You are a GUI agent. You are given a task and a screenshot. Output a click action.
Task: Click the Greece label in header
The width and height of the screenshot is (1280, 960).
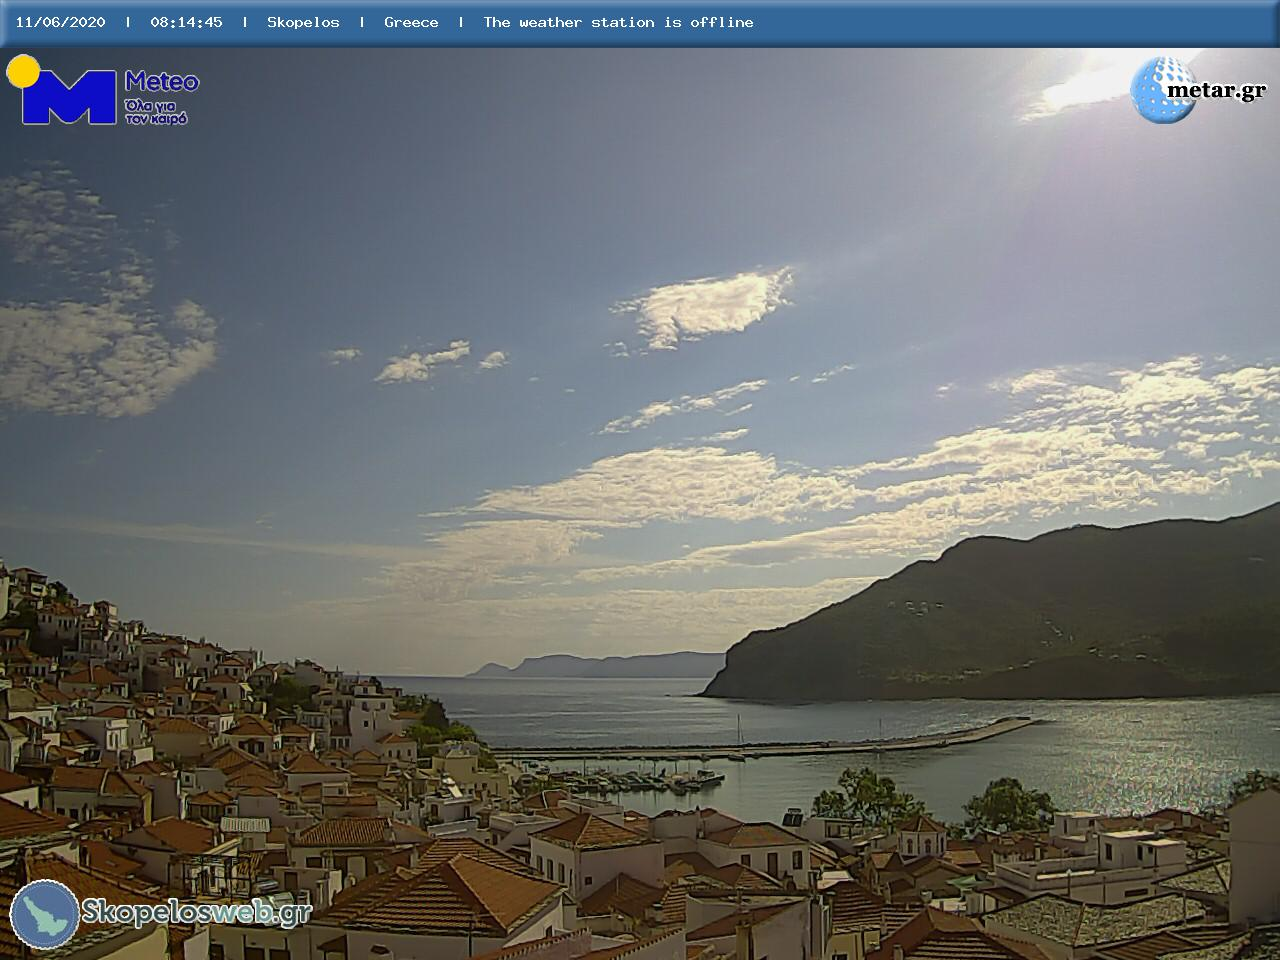[x=411, y=22]
